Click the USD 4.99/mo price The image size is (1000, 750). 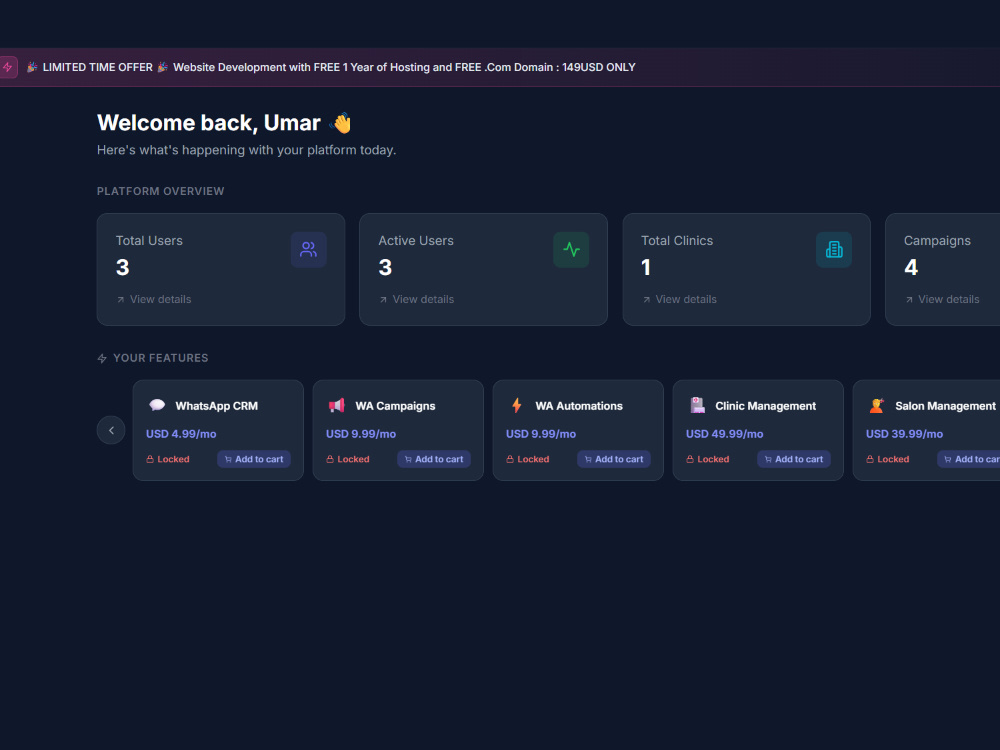click(x=181, y=434)
